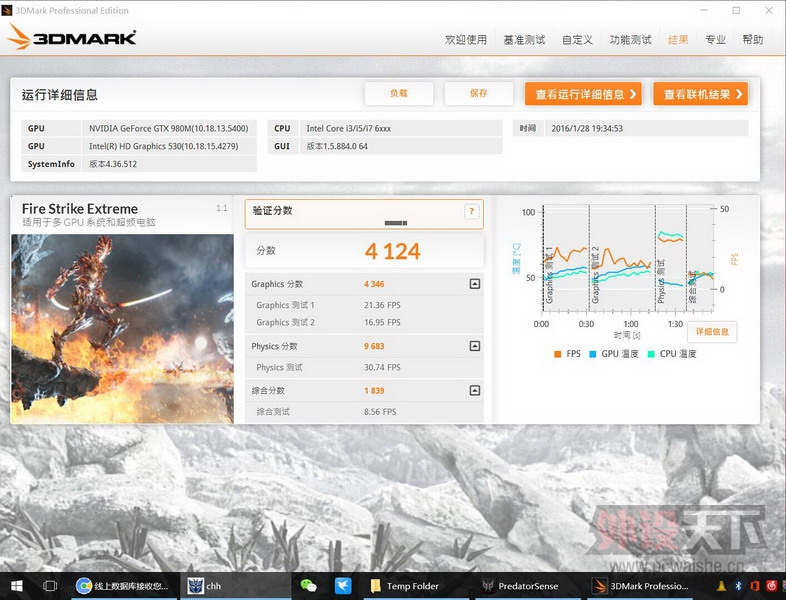Viewport: 786px width, 600px height.
Task: Click the question mark help icon
Action: (471, 212)
